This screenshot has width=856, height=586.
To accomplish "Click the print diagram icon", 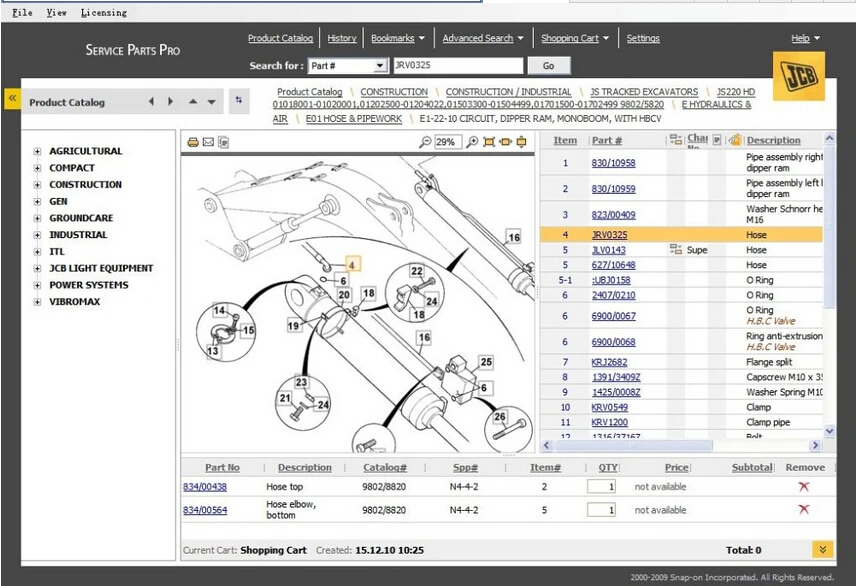I will [x=192, y=142].
